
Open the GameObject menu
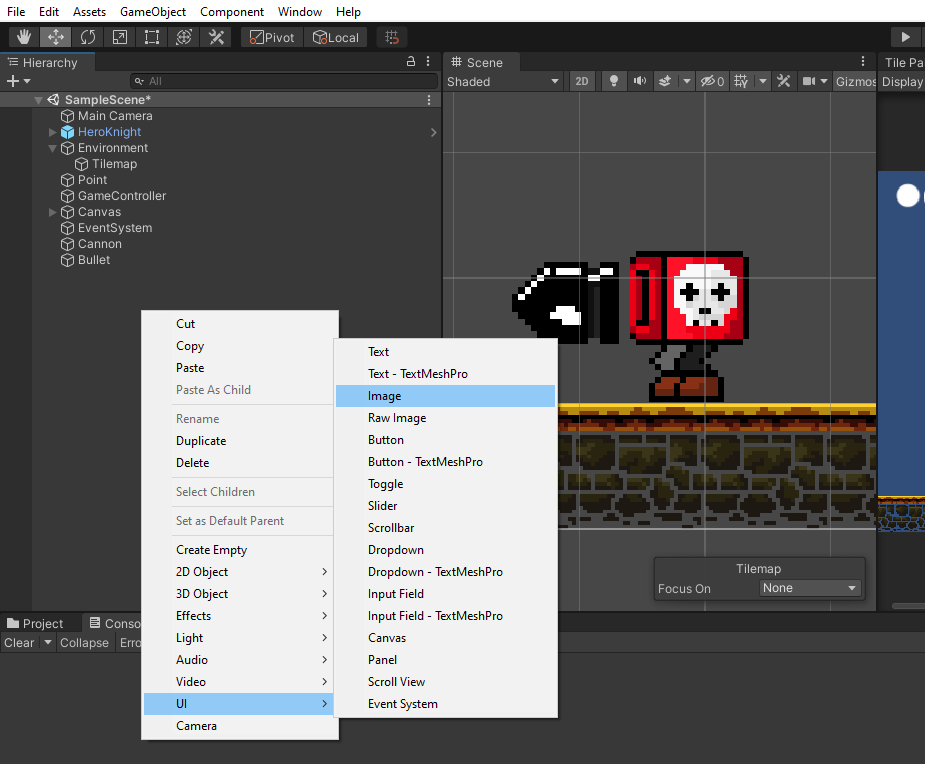click(152, 11)
